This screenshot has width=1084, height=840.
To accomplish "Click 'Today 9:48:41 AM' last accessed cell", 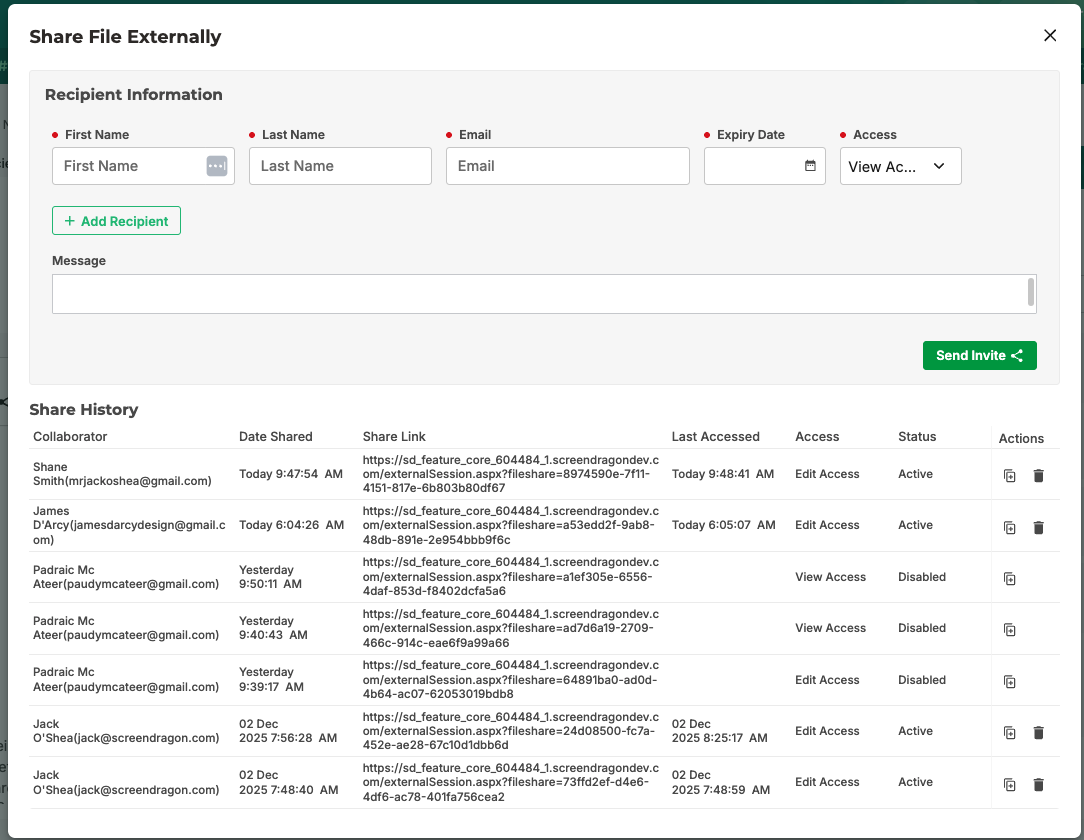I will (723, 474).
